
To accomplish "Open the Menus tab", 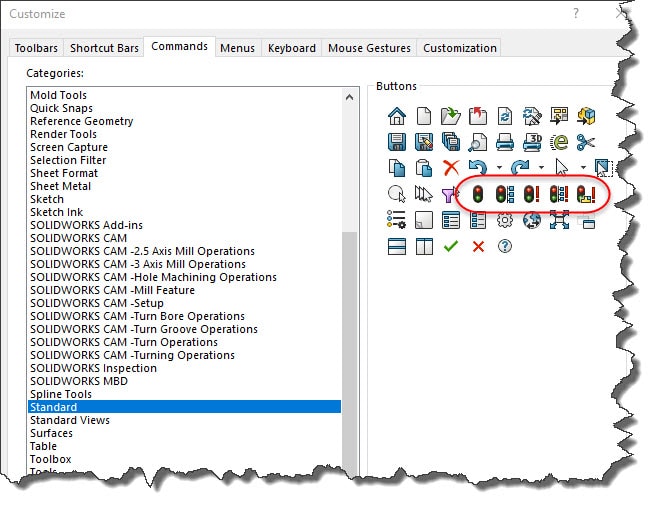I will point(238,48).
